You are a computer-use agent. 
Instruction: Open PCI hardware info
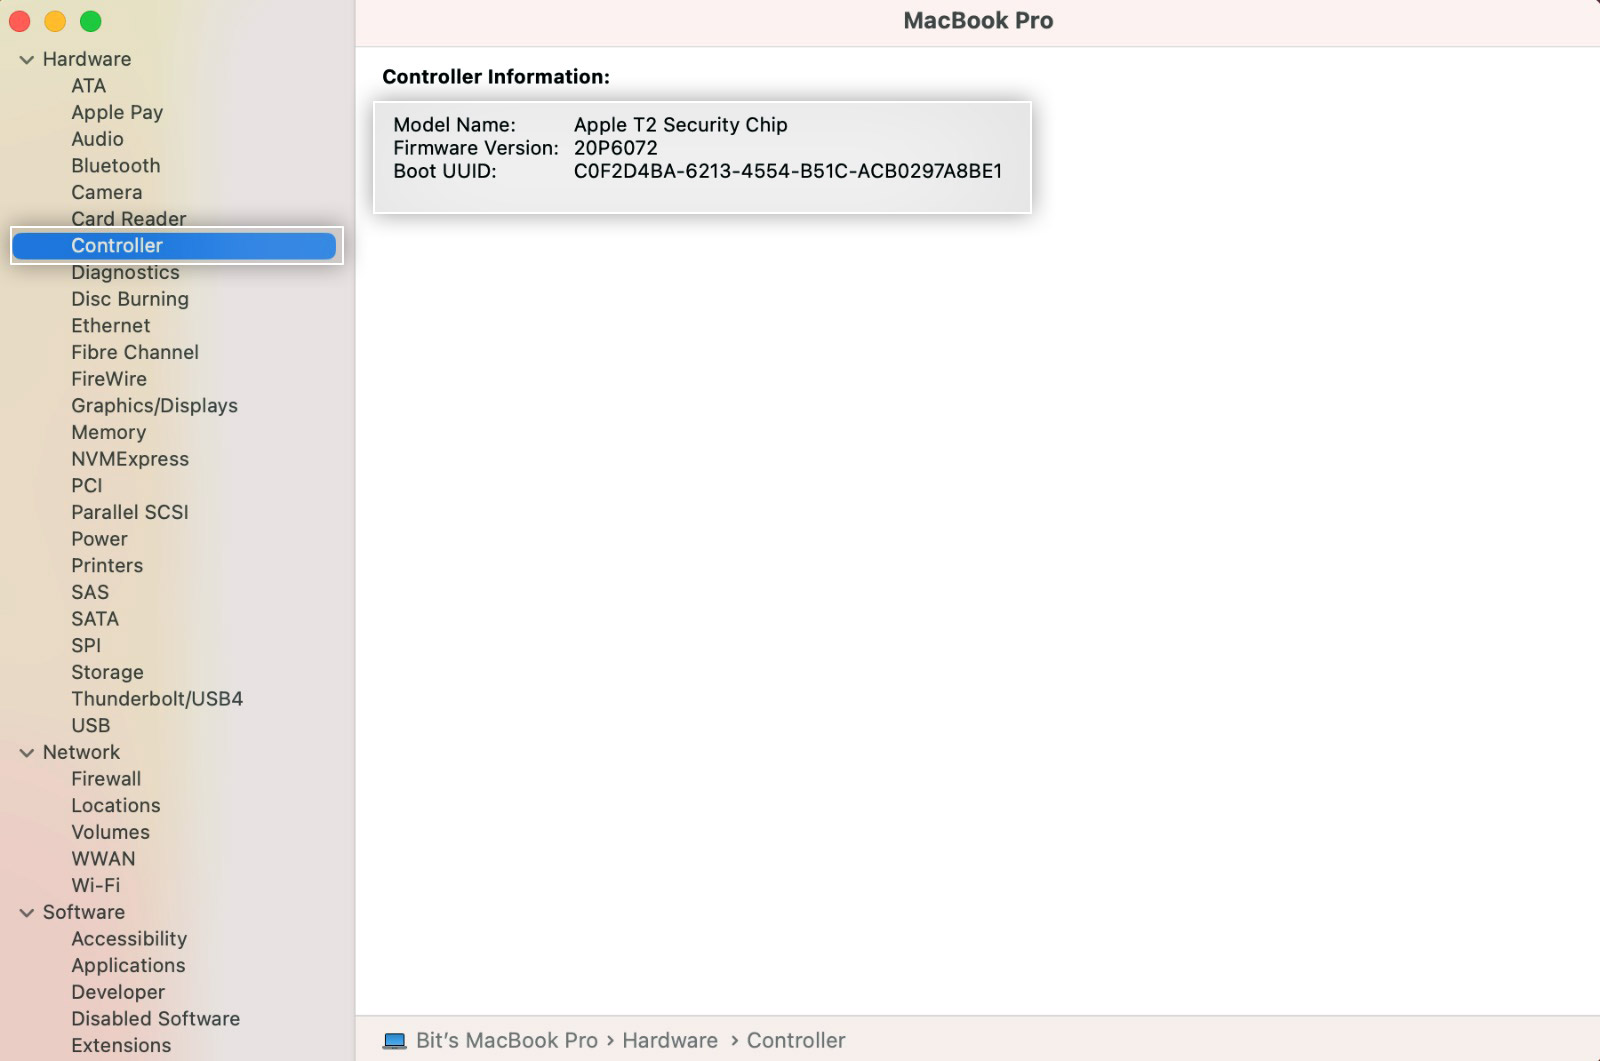click(86, 486)
